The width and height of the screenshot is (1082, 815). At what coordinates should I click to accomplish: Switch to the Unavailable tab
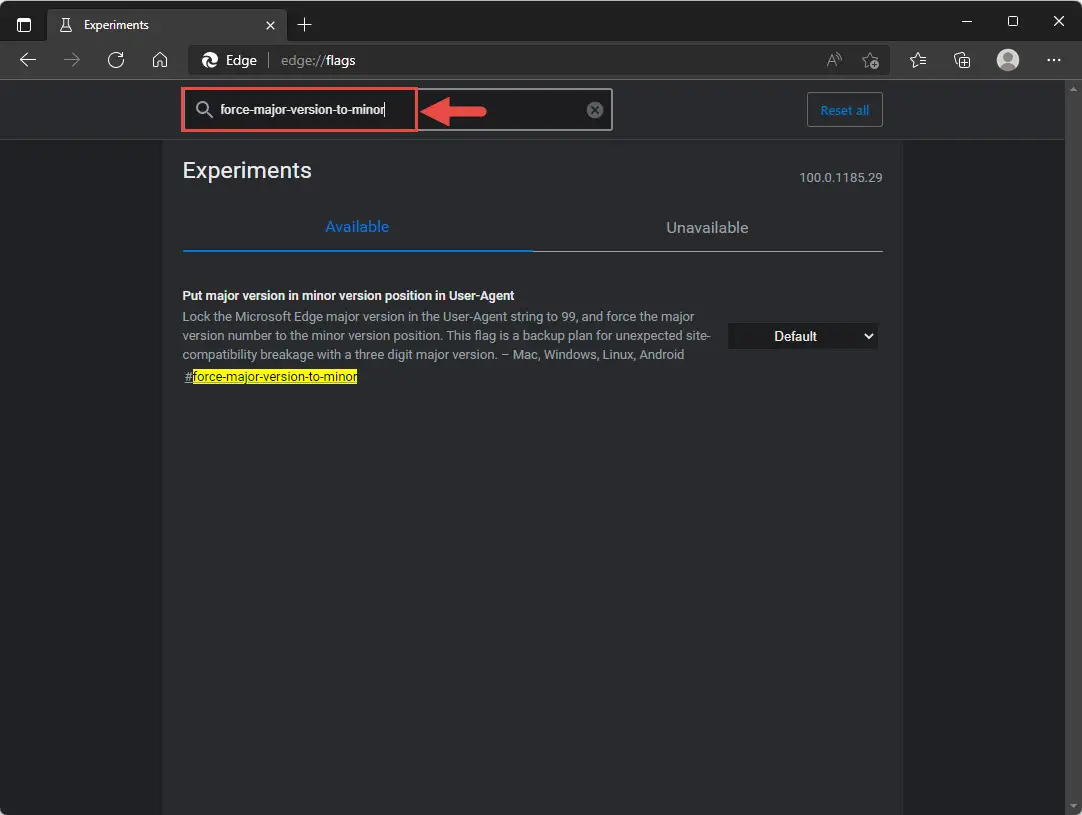pyautogui.click(x=707, y=228)
